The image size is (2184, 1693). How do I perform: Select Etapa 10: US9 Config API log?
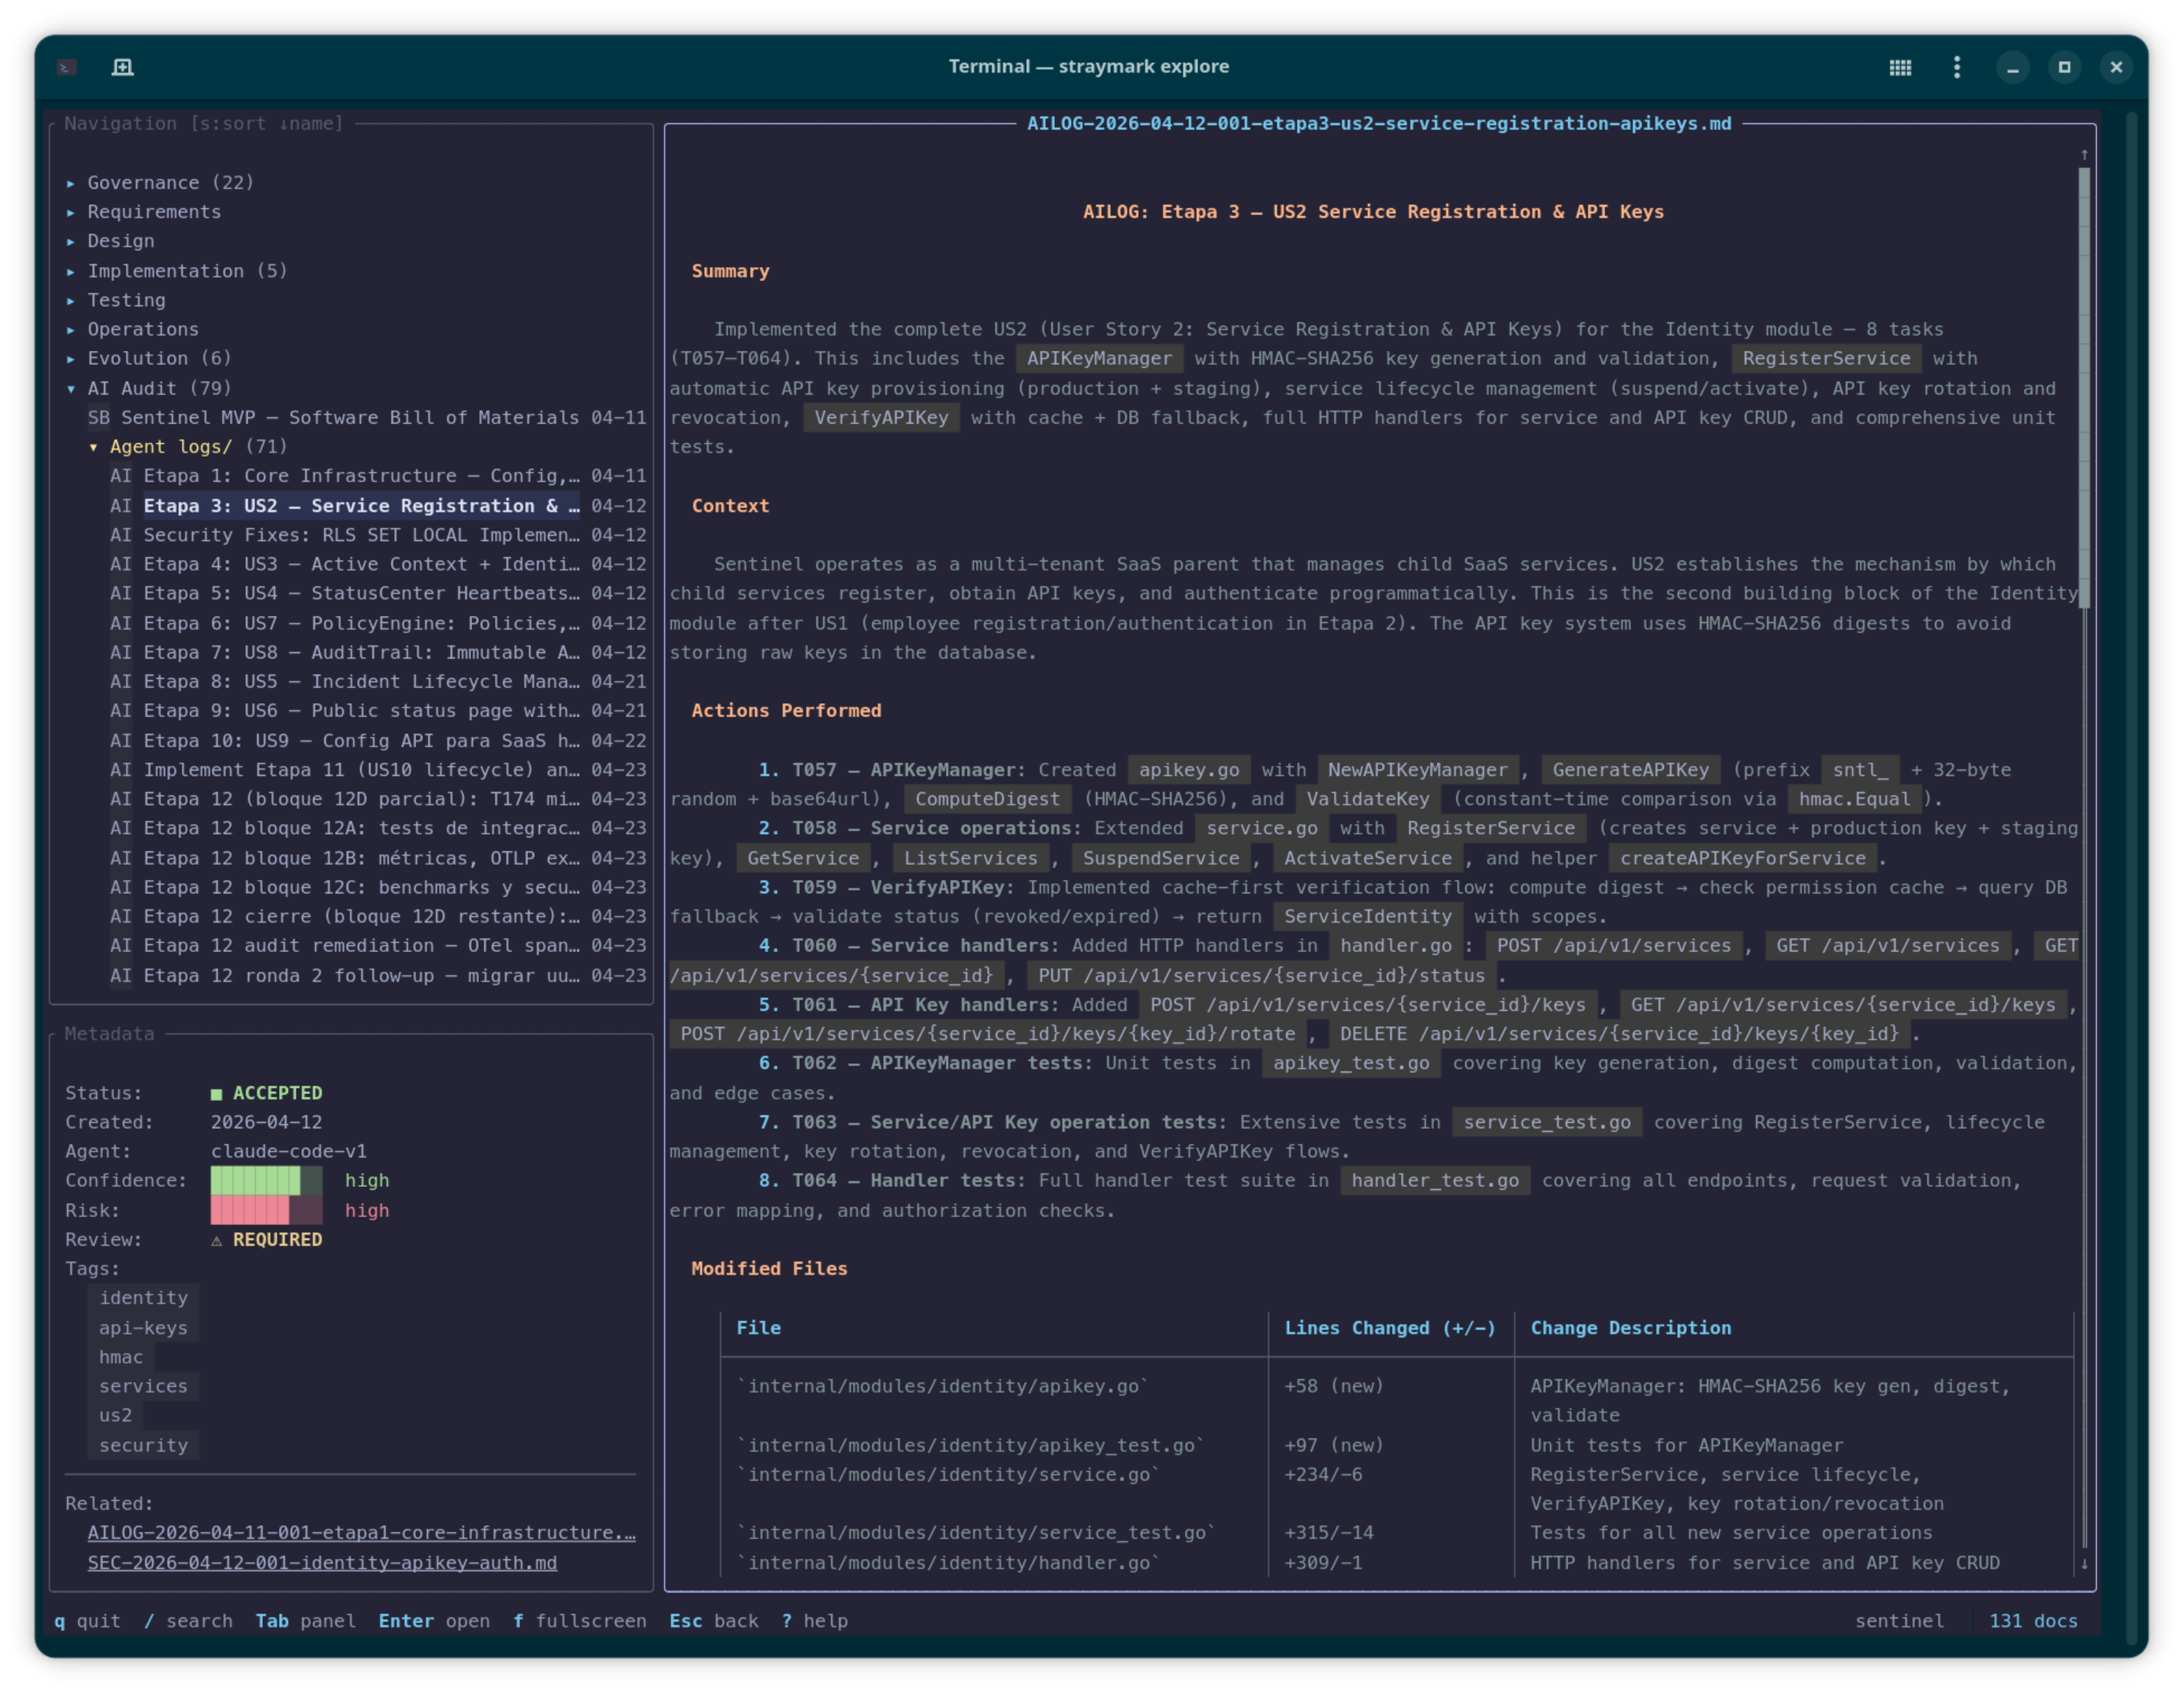(x=378, y=740)
